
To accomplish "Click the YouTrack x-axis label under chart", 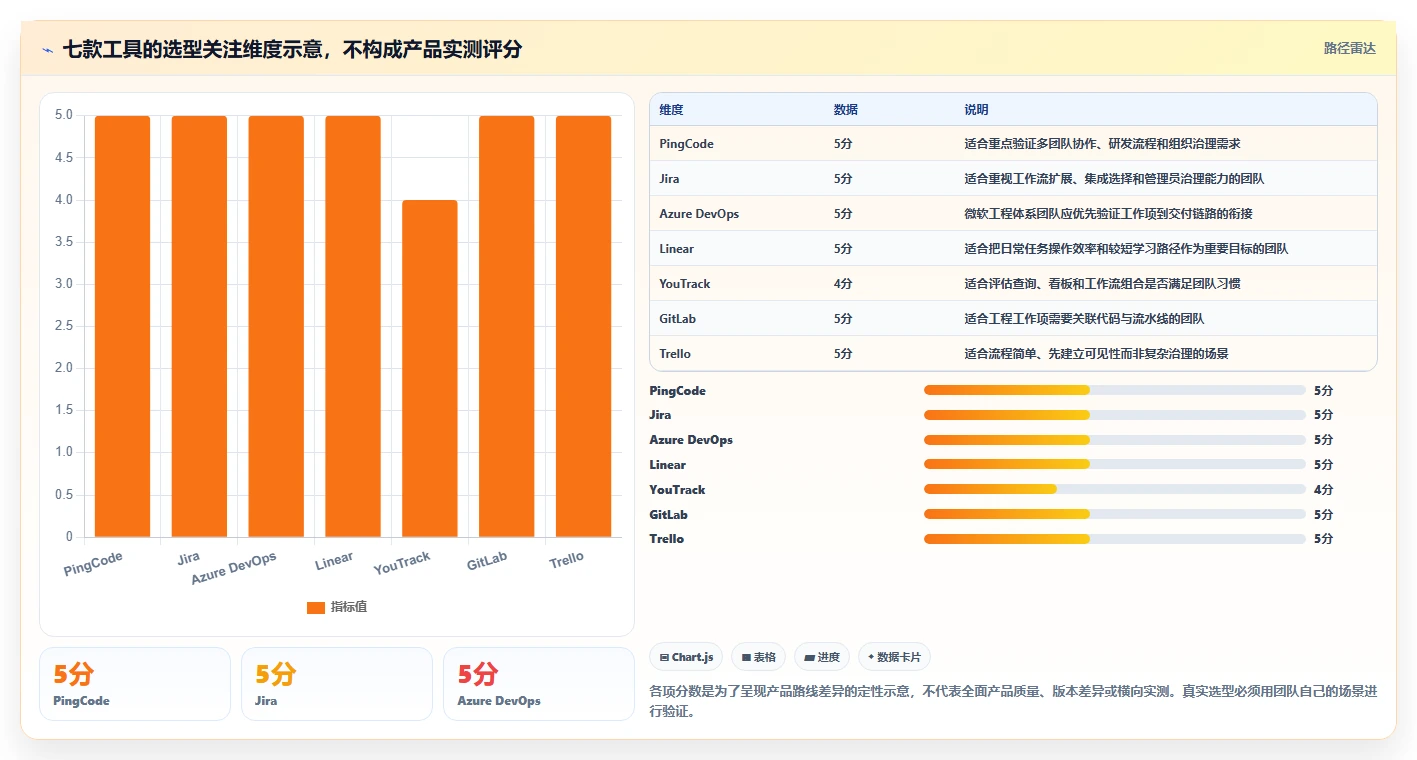I will tap(402, 563).
